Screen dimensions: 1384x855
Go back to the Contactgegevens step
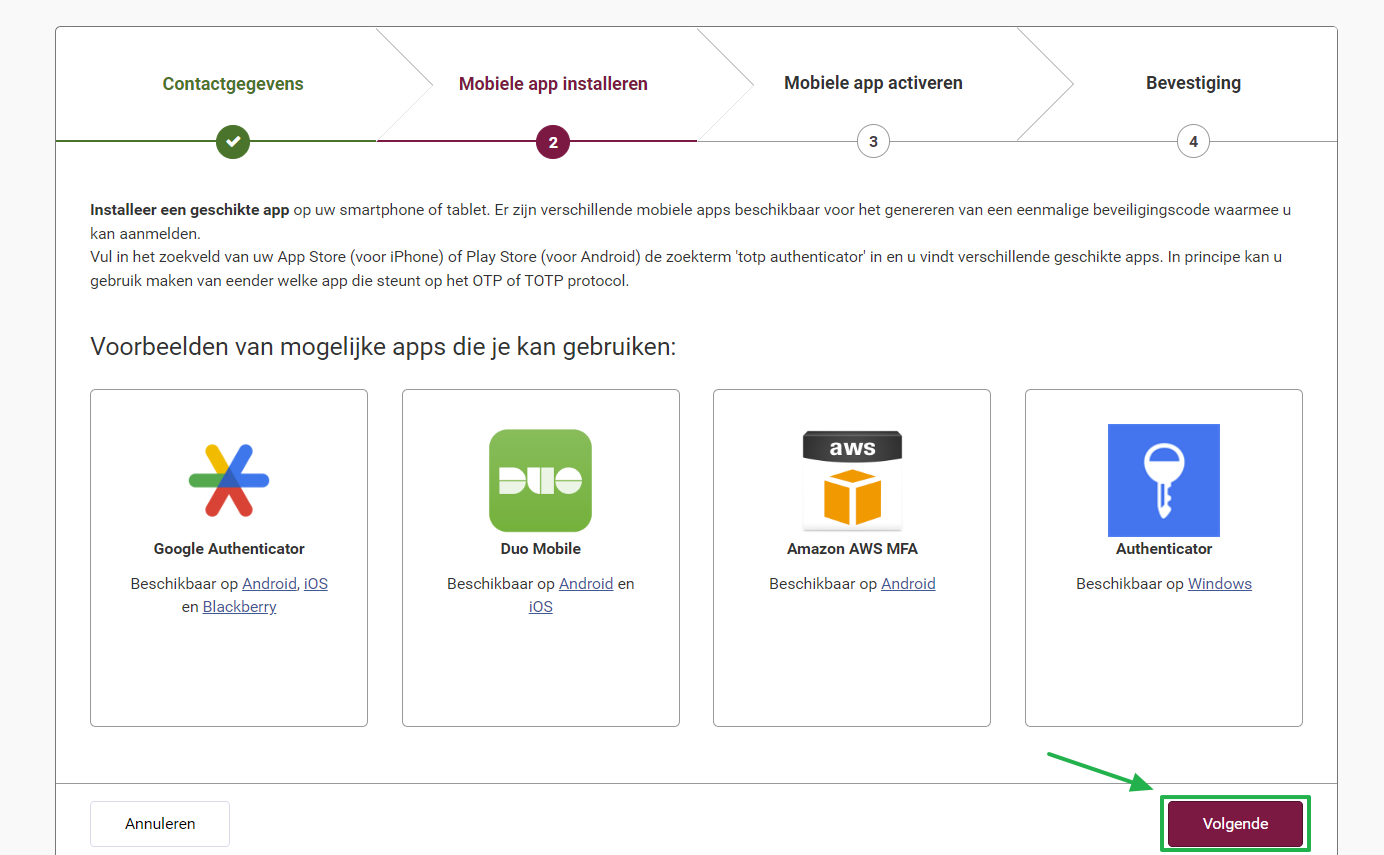point(233,83)
